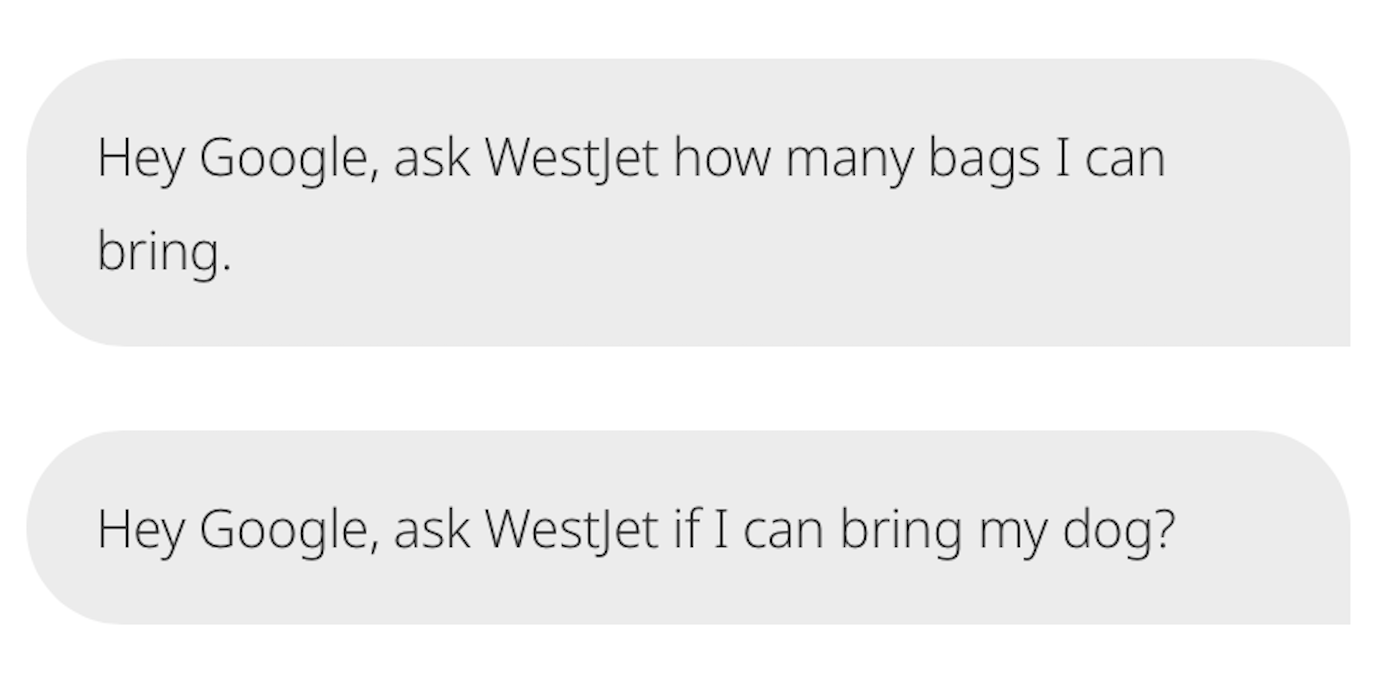Click the 'how many bags' message bubble

[x=688, y=203]
